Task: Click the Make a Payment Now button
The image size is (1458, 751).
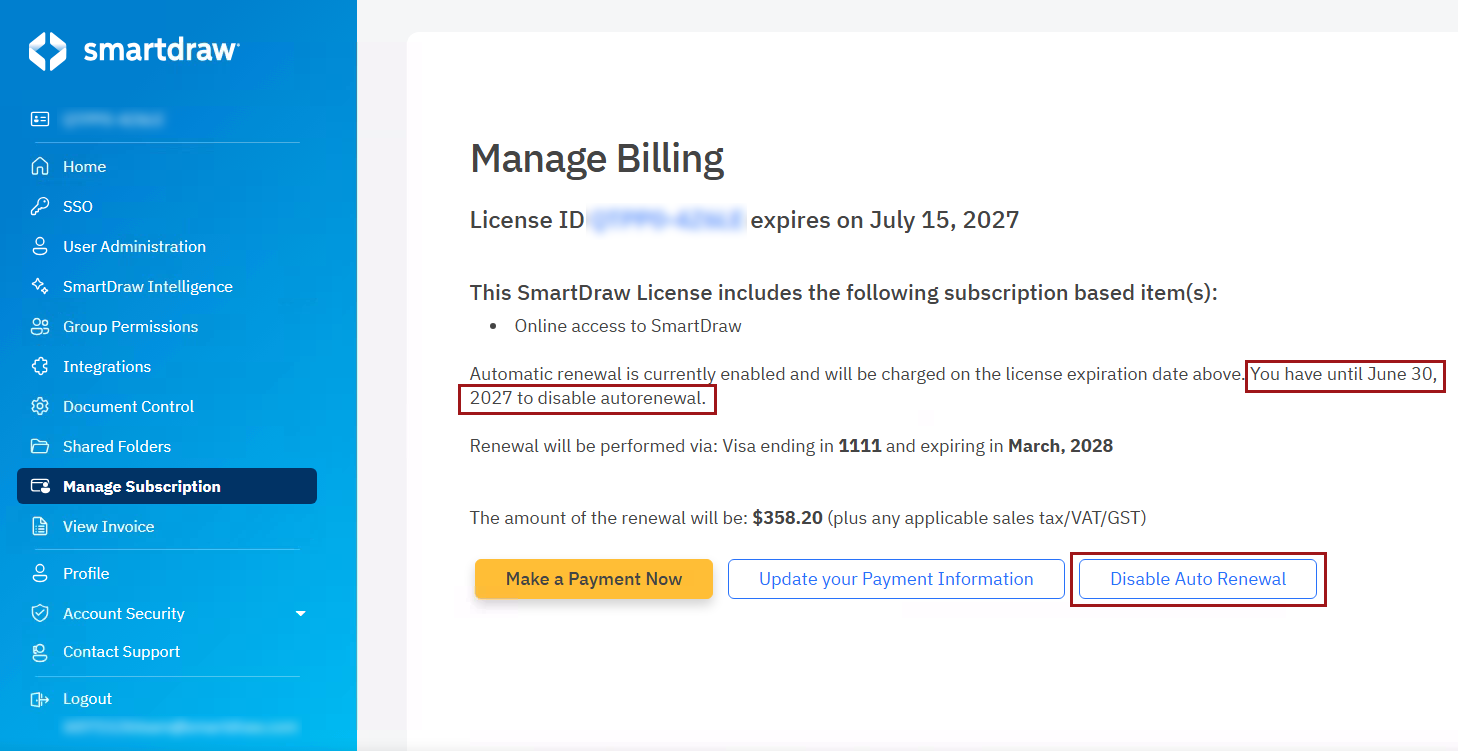Action: [594, 579]
